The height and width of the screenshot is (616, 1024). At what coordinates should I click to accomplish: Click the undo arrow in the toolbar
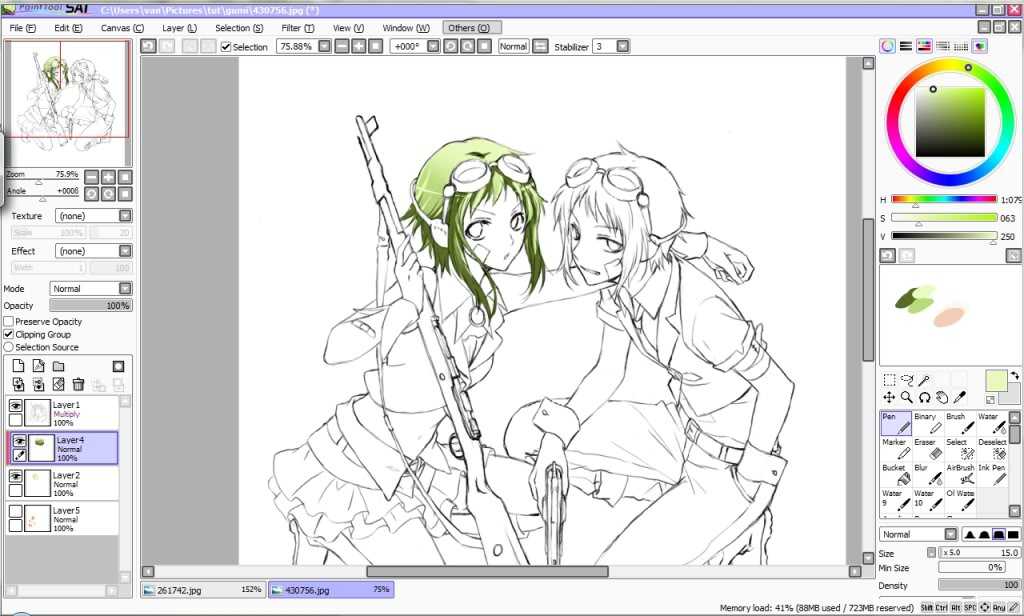click(148, 46)
